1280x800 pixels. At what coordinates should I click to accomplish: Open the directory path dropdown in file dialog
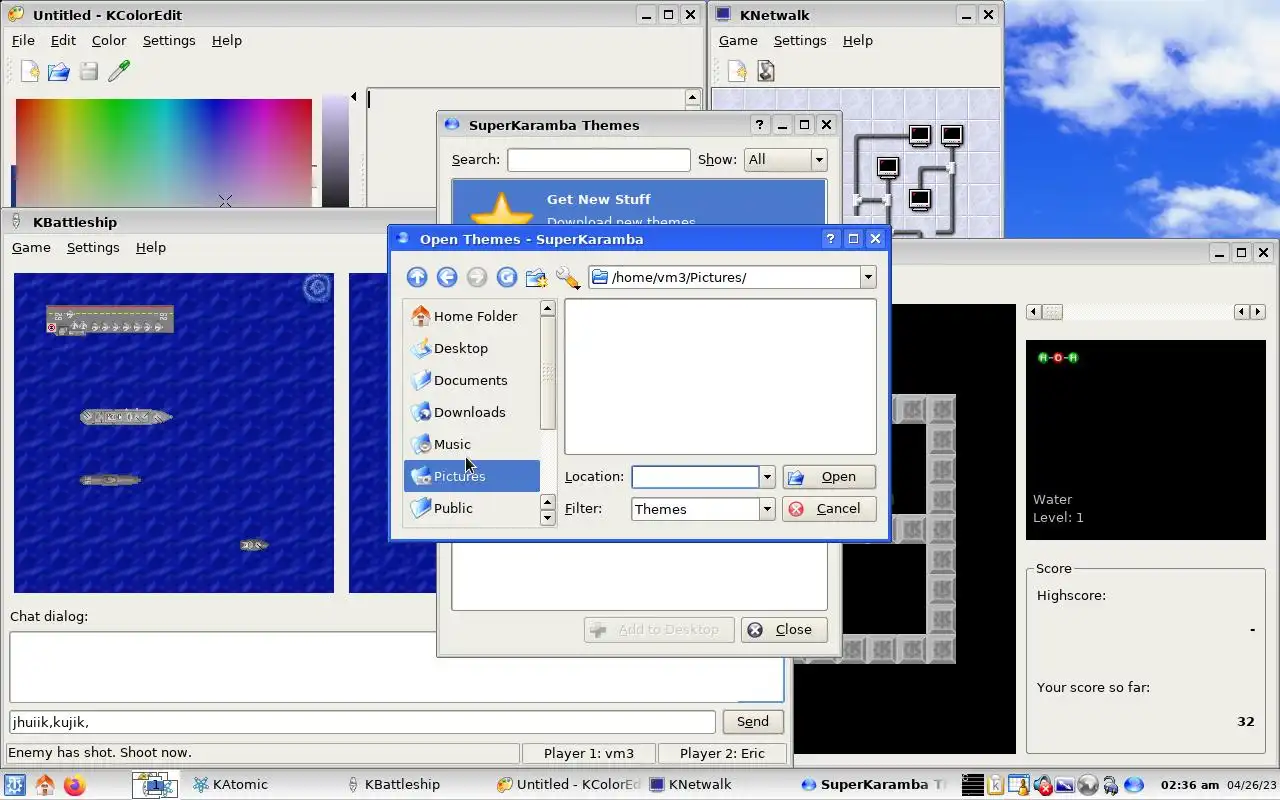pyautogui.click(x=868, y=277)
